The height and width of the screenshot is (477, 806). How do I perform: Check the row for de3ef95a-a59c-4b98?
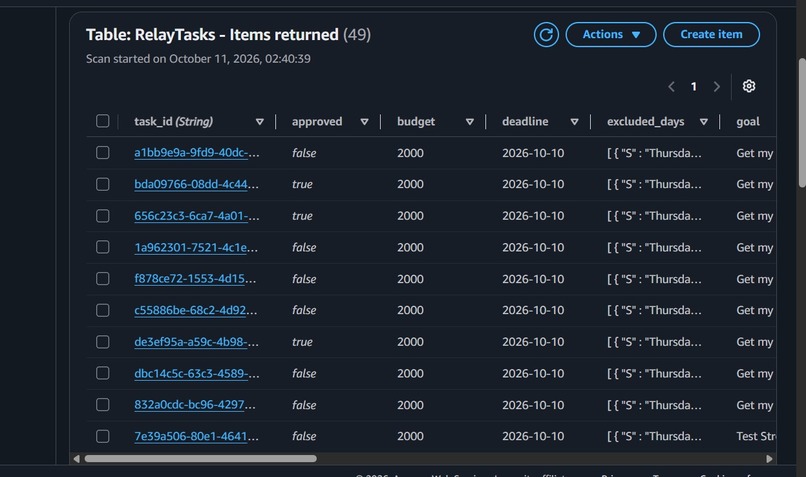[103, 342]
